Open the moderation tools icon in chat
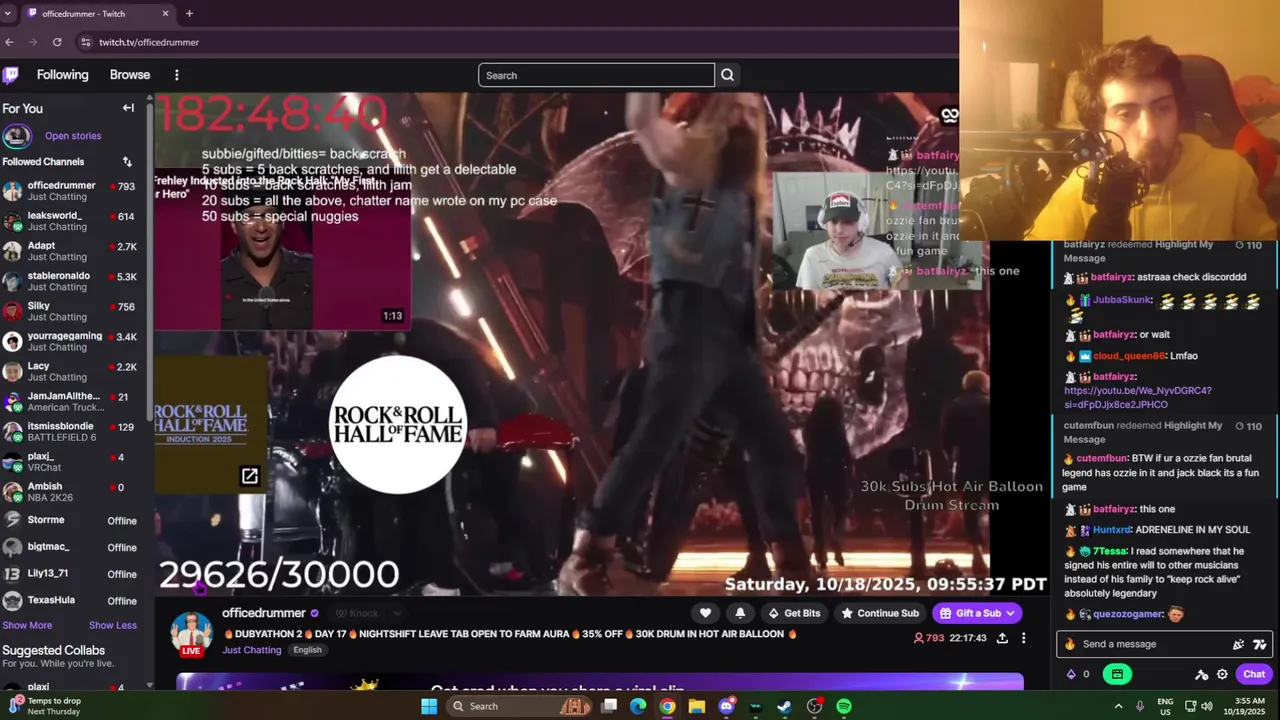The height and width of the screenshot is (720, 1280). point(1202,675)
